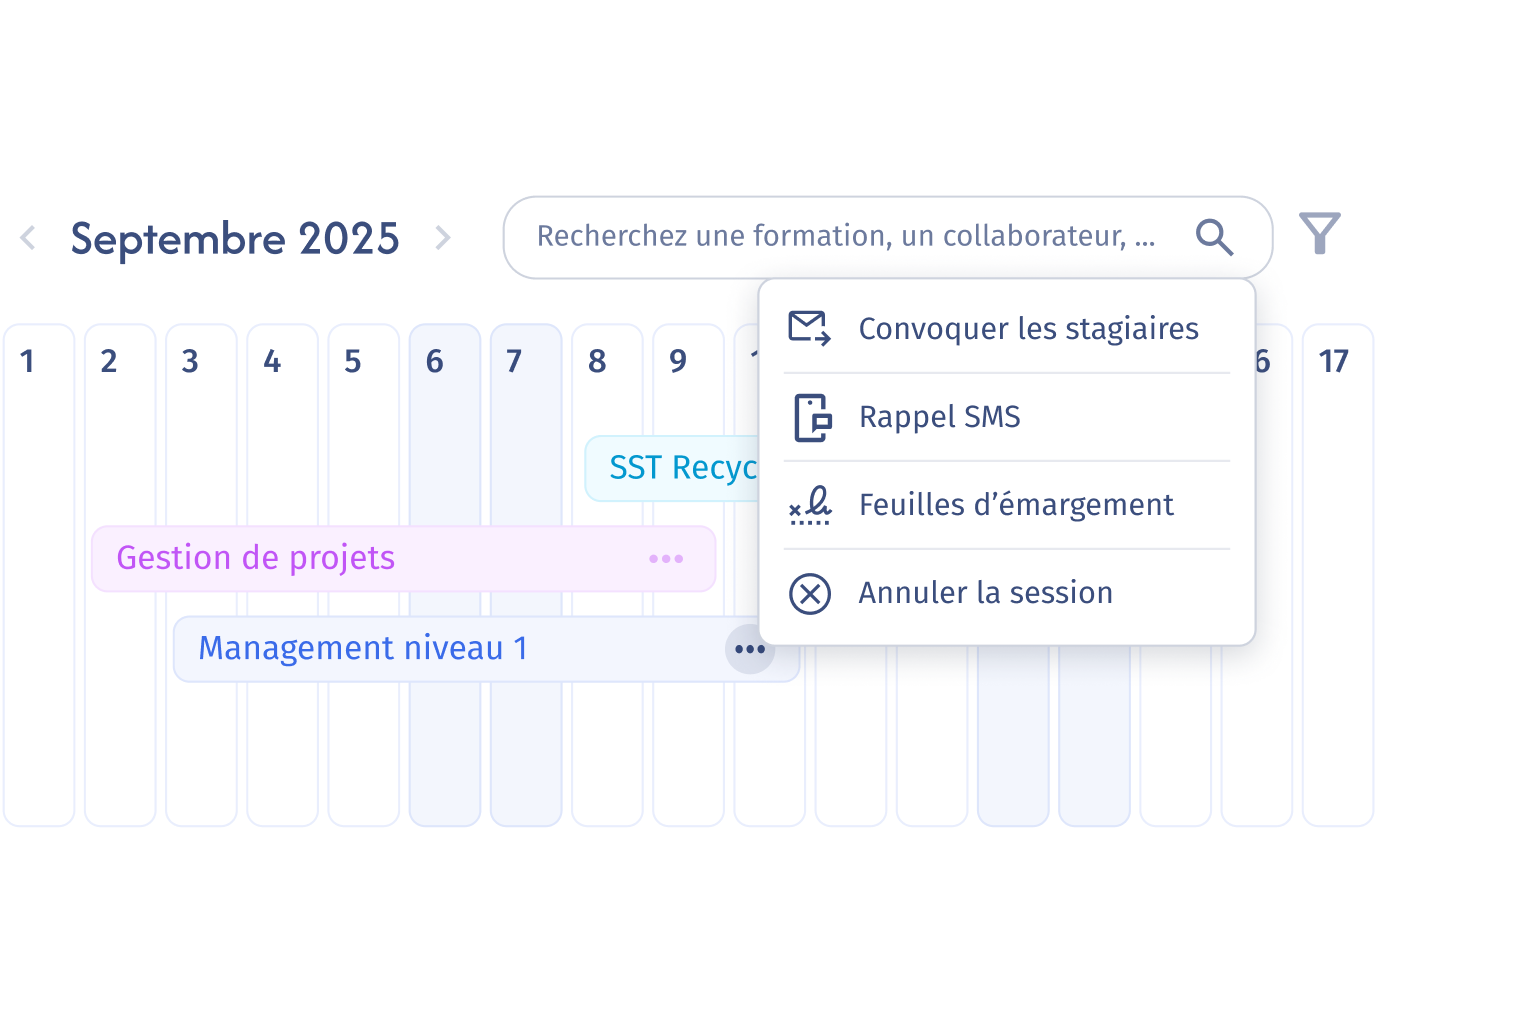Open the funnel filter icon
The width and height of the screenshot is (1536, 1010).
click(x=1319, y=233)
